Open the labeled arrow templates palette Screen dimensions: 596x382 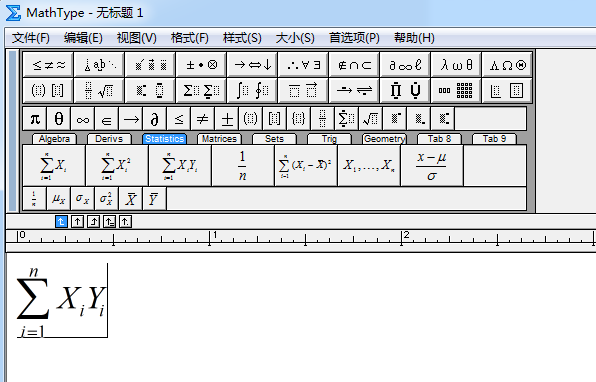(x=354, y=90)
